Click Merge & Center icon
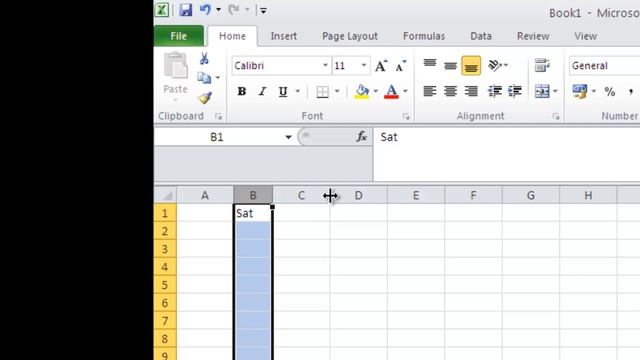Viewport: 640px width, 360px height. tap(542, 91)
